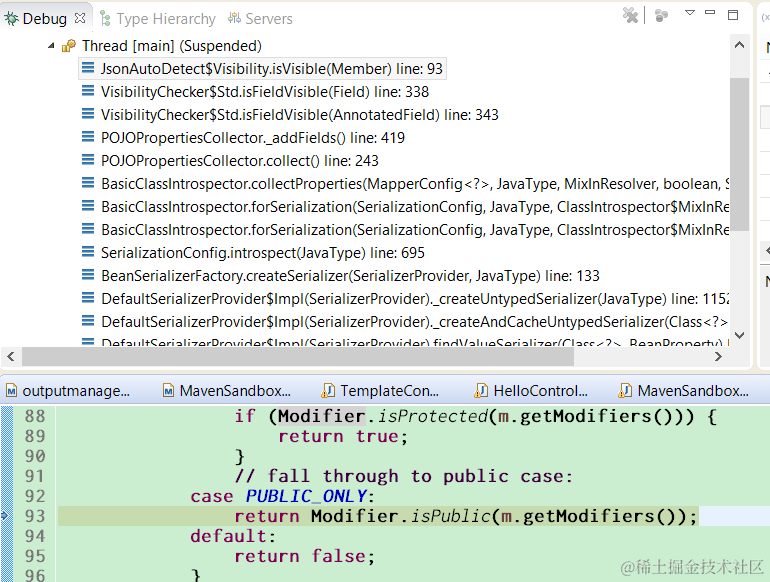Minimize the Debug view panel

tap(710, 12)
